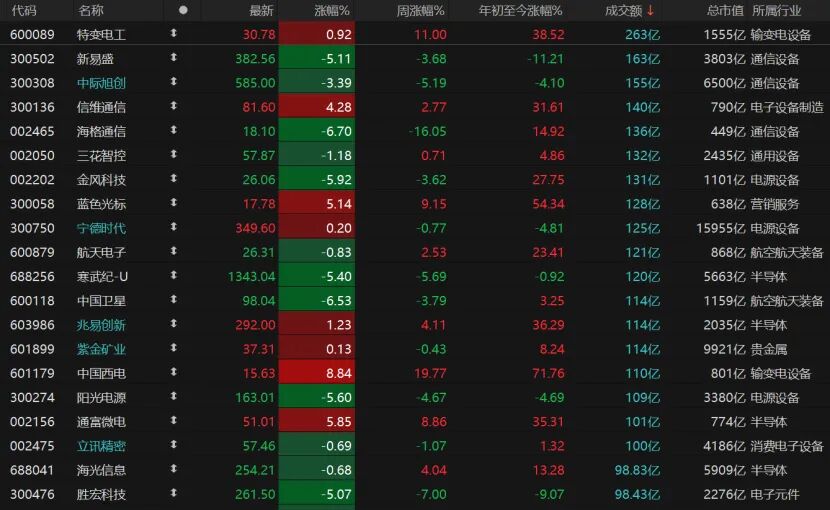Image resolution: width=830 pixels, height=510 pixels.
Task: Open stock 宁德时代 link
Action: [x=101, y=228]
